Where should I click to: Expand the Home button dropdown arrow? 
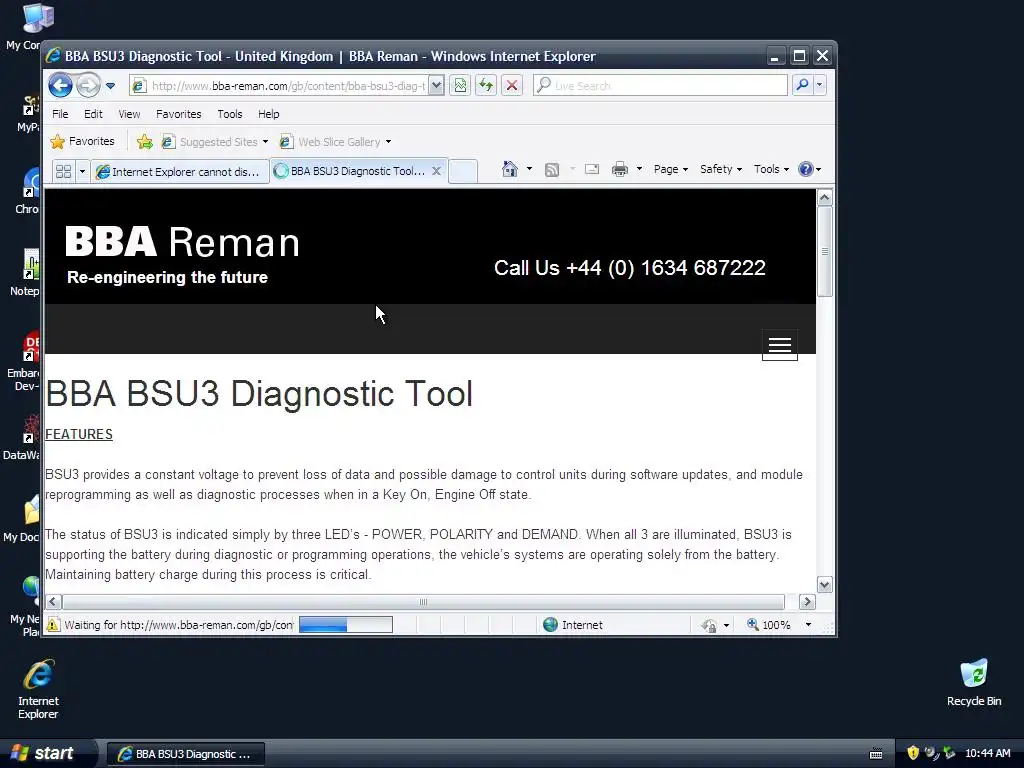click(x=530, y=169)
